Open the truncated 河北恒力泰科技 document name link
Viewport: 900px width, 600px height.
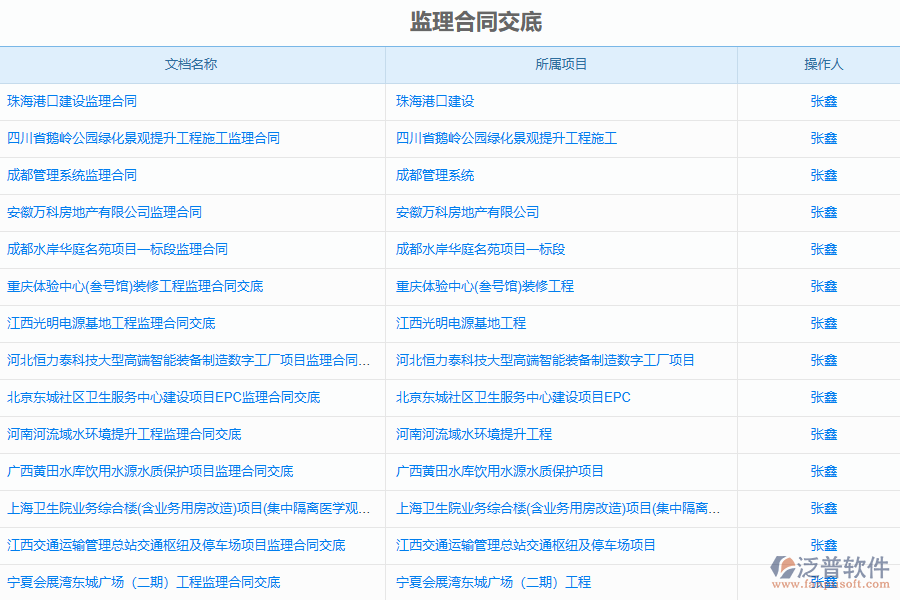click(188, 360)
